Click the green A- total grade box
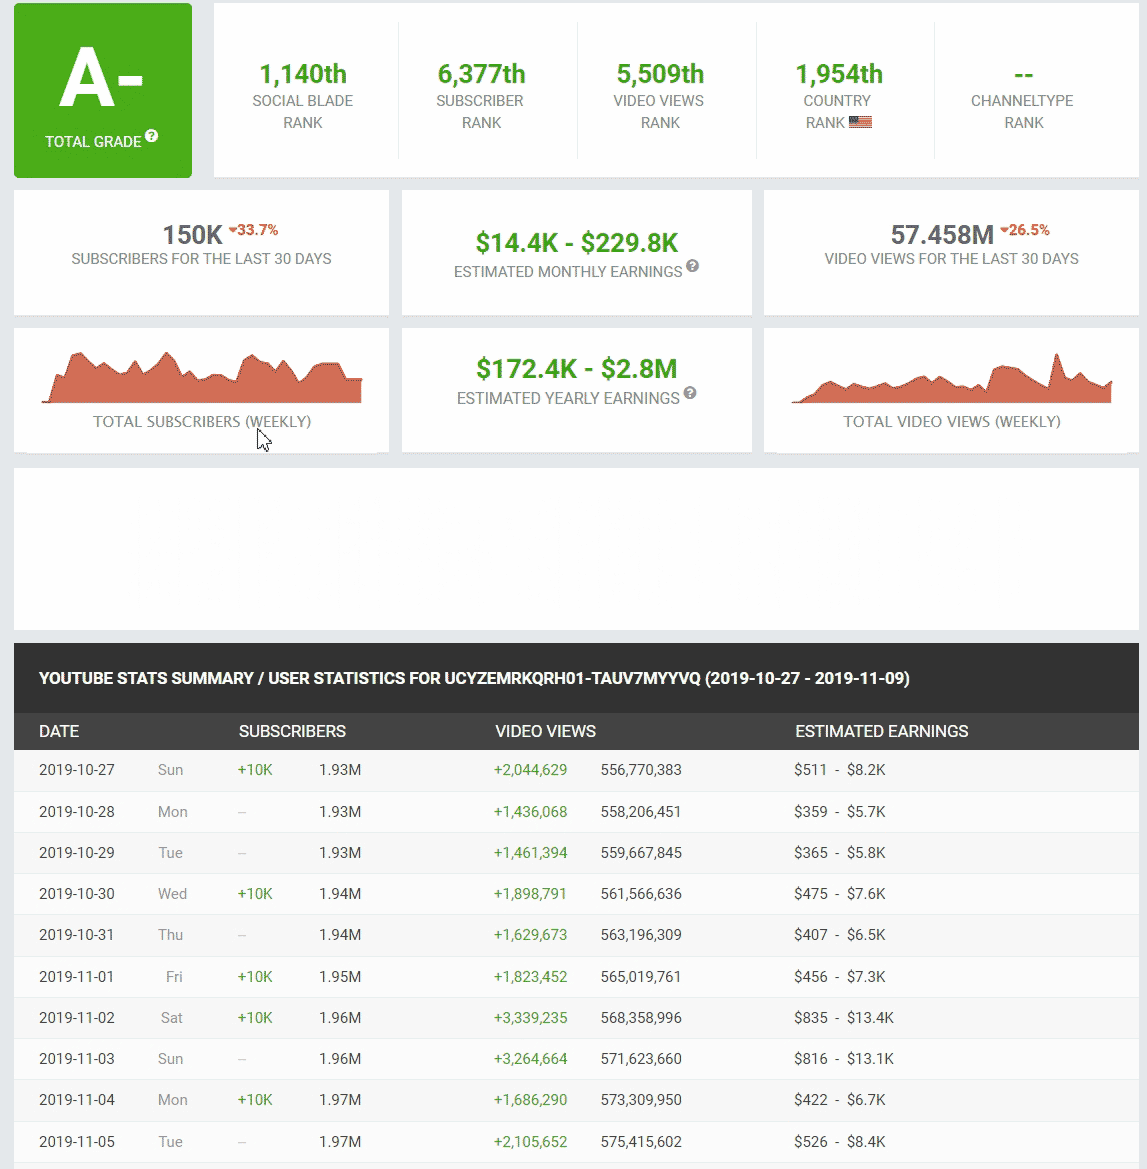1147x1169 pixels. 103,91
